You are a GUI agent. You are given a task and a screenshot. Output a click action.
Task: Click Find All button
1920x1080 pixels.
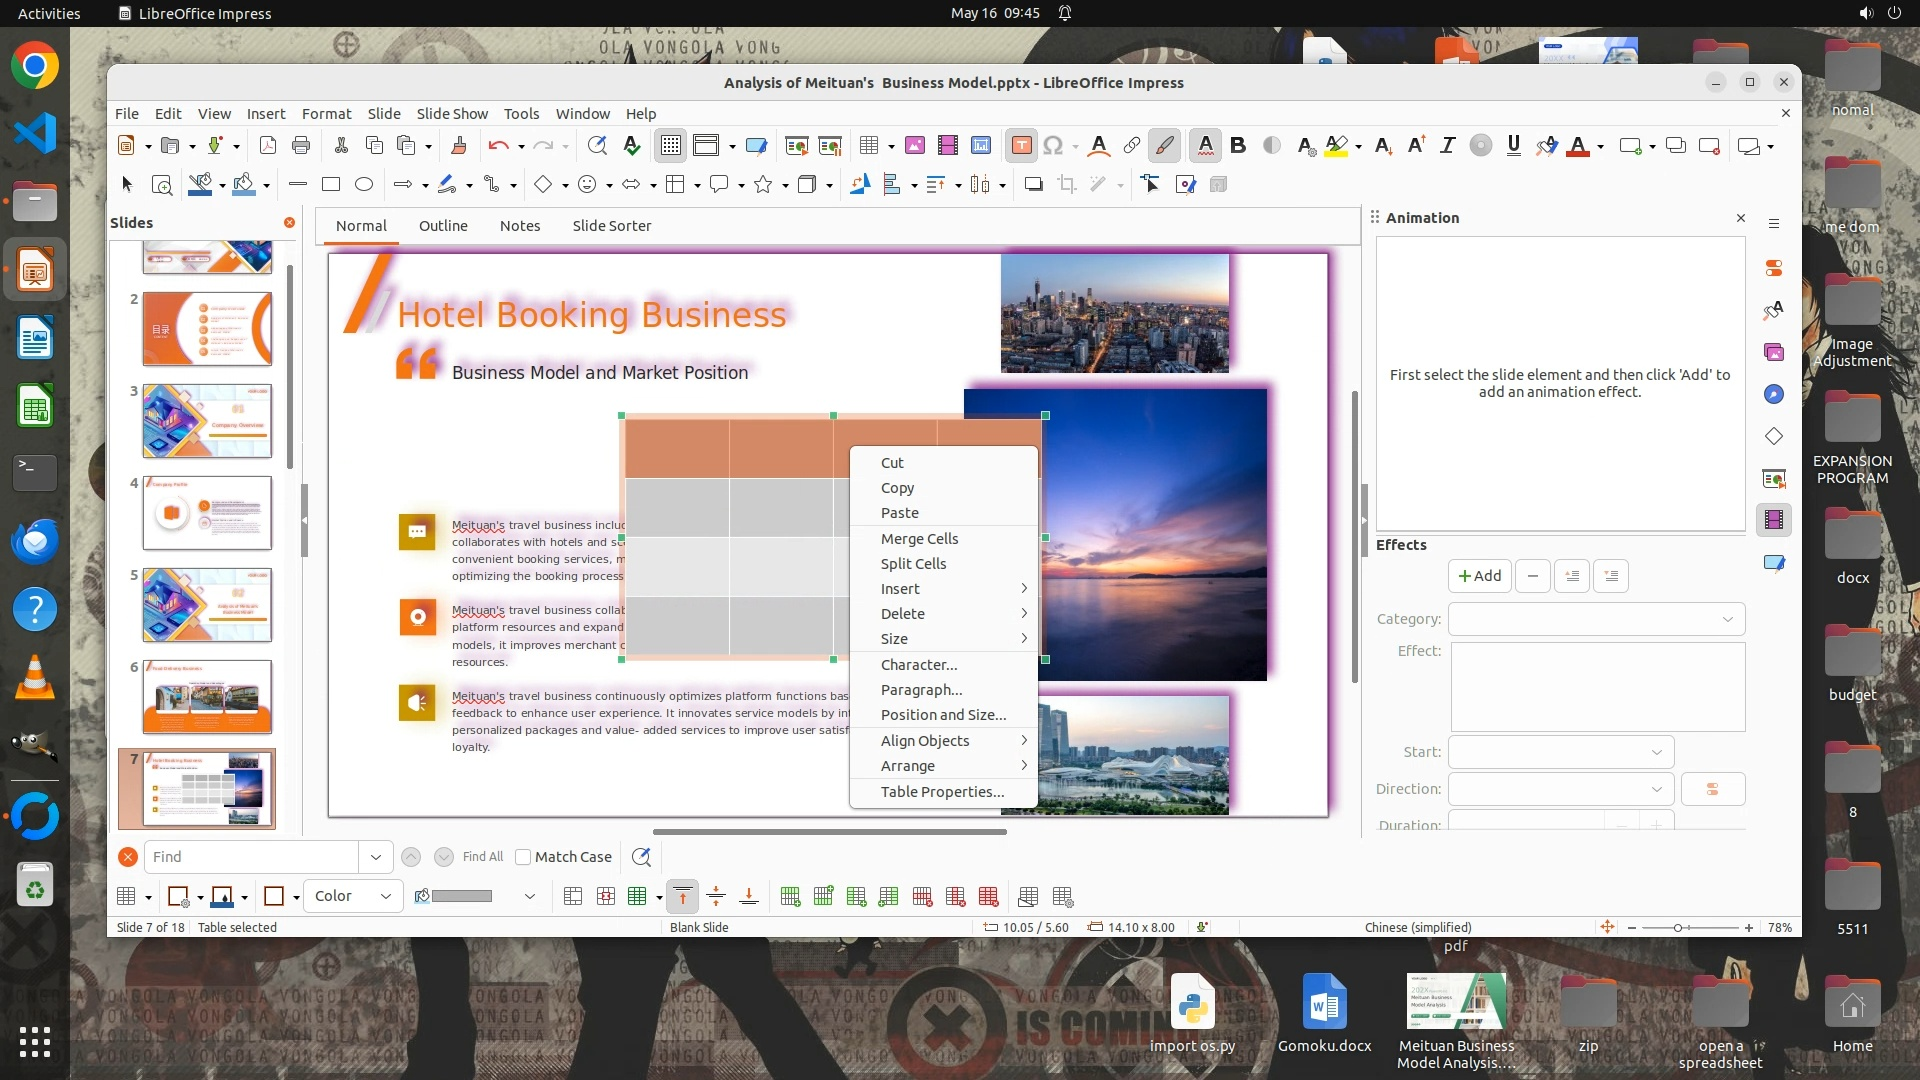pyautogui.click(x=482, y=857)
